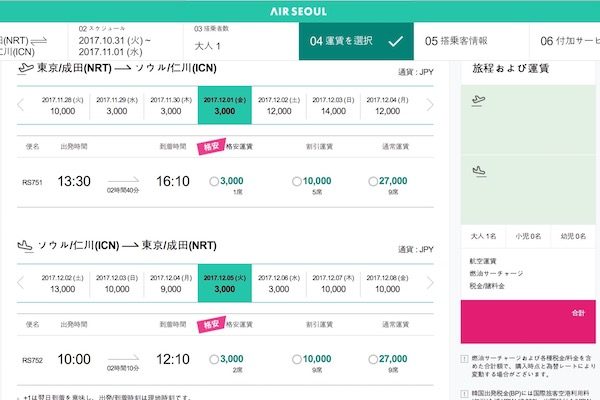Select the 27,000 regular fare for RS751
The height and width of the screenshot is (400, 600).
373,181
